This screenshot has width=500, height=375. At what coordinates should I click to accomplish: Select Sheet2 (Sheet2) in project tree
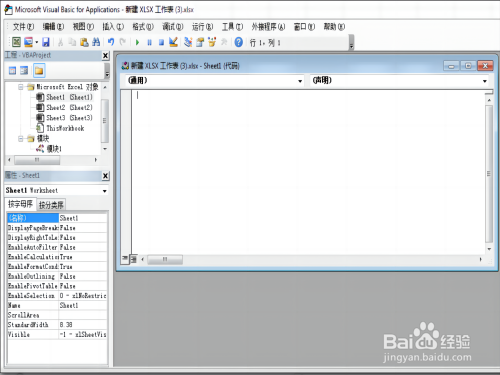(x=64, y=107)
